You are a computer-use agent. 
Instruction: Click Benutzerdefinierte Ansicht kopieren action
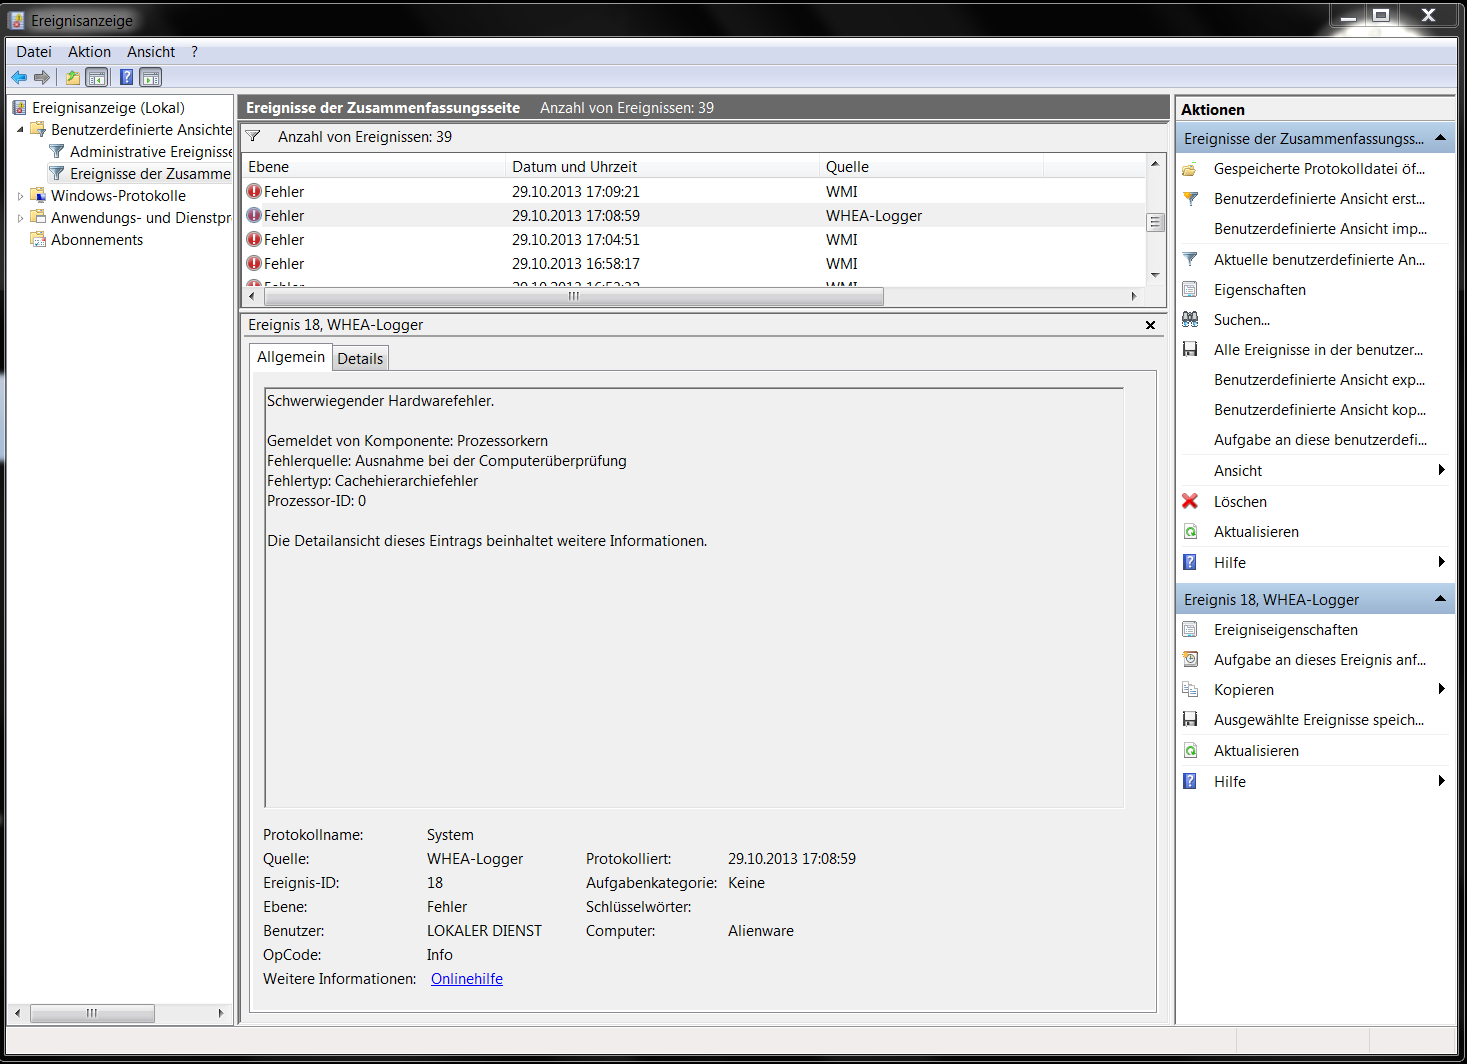(x=1320, y=410)
